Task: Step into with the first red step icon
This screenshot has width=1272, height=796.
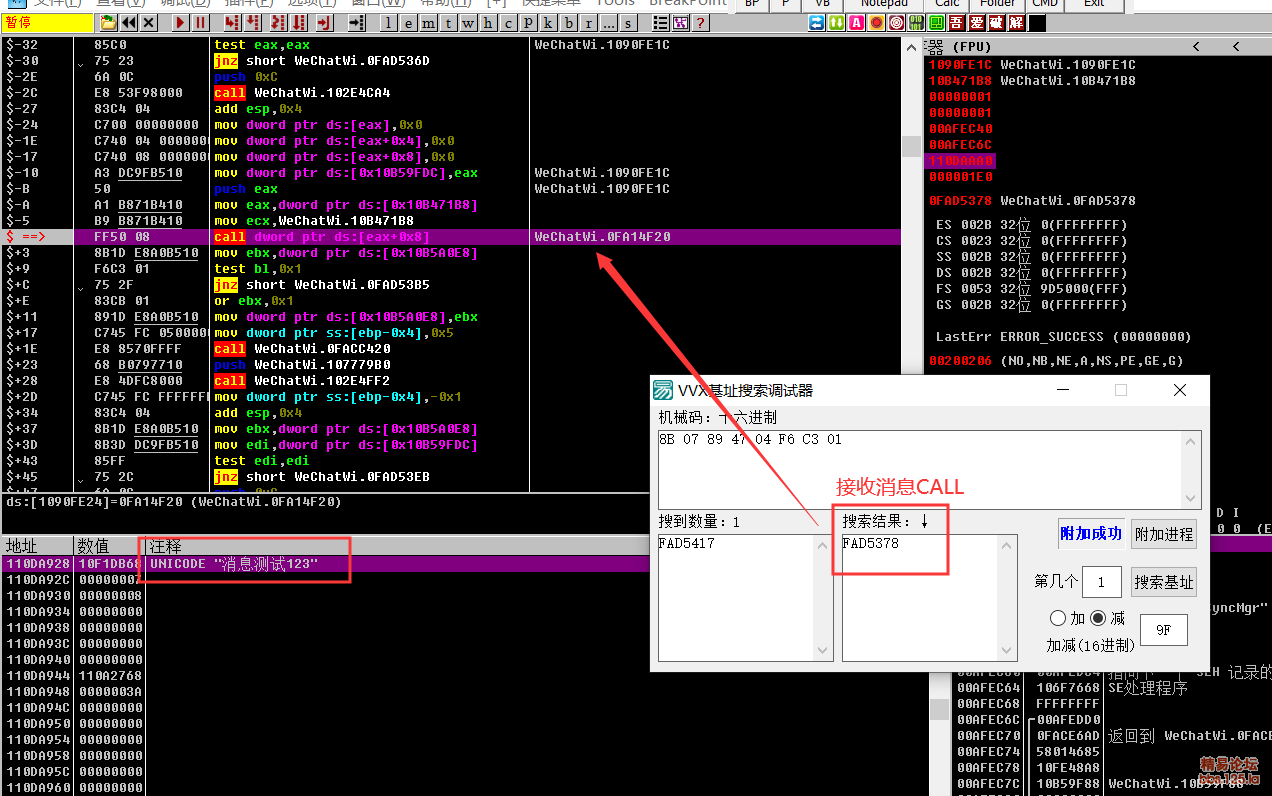Action: pos(232,22)
